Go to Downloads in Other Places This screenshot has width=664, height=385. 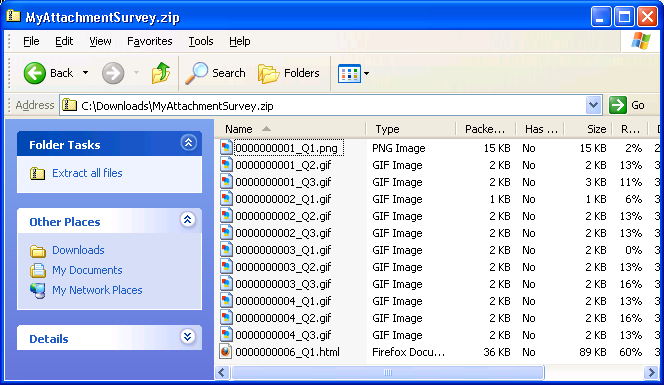78,250
